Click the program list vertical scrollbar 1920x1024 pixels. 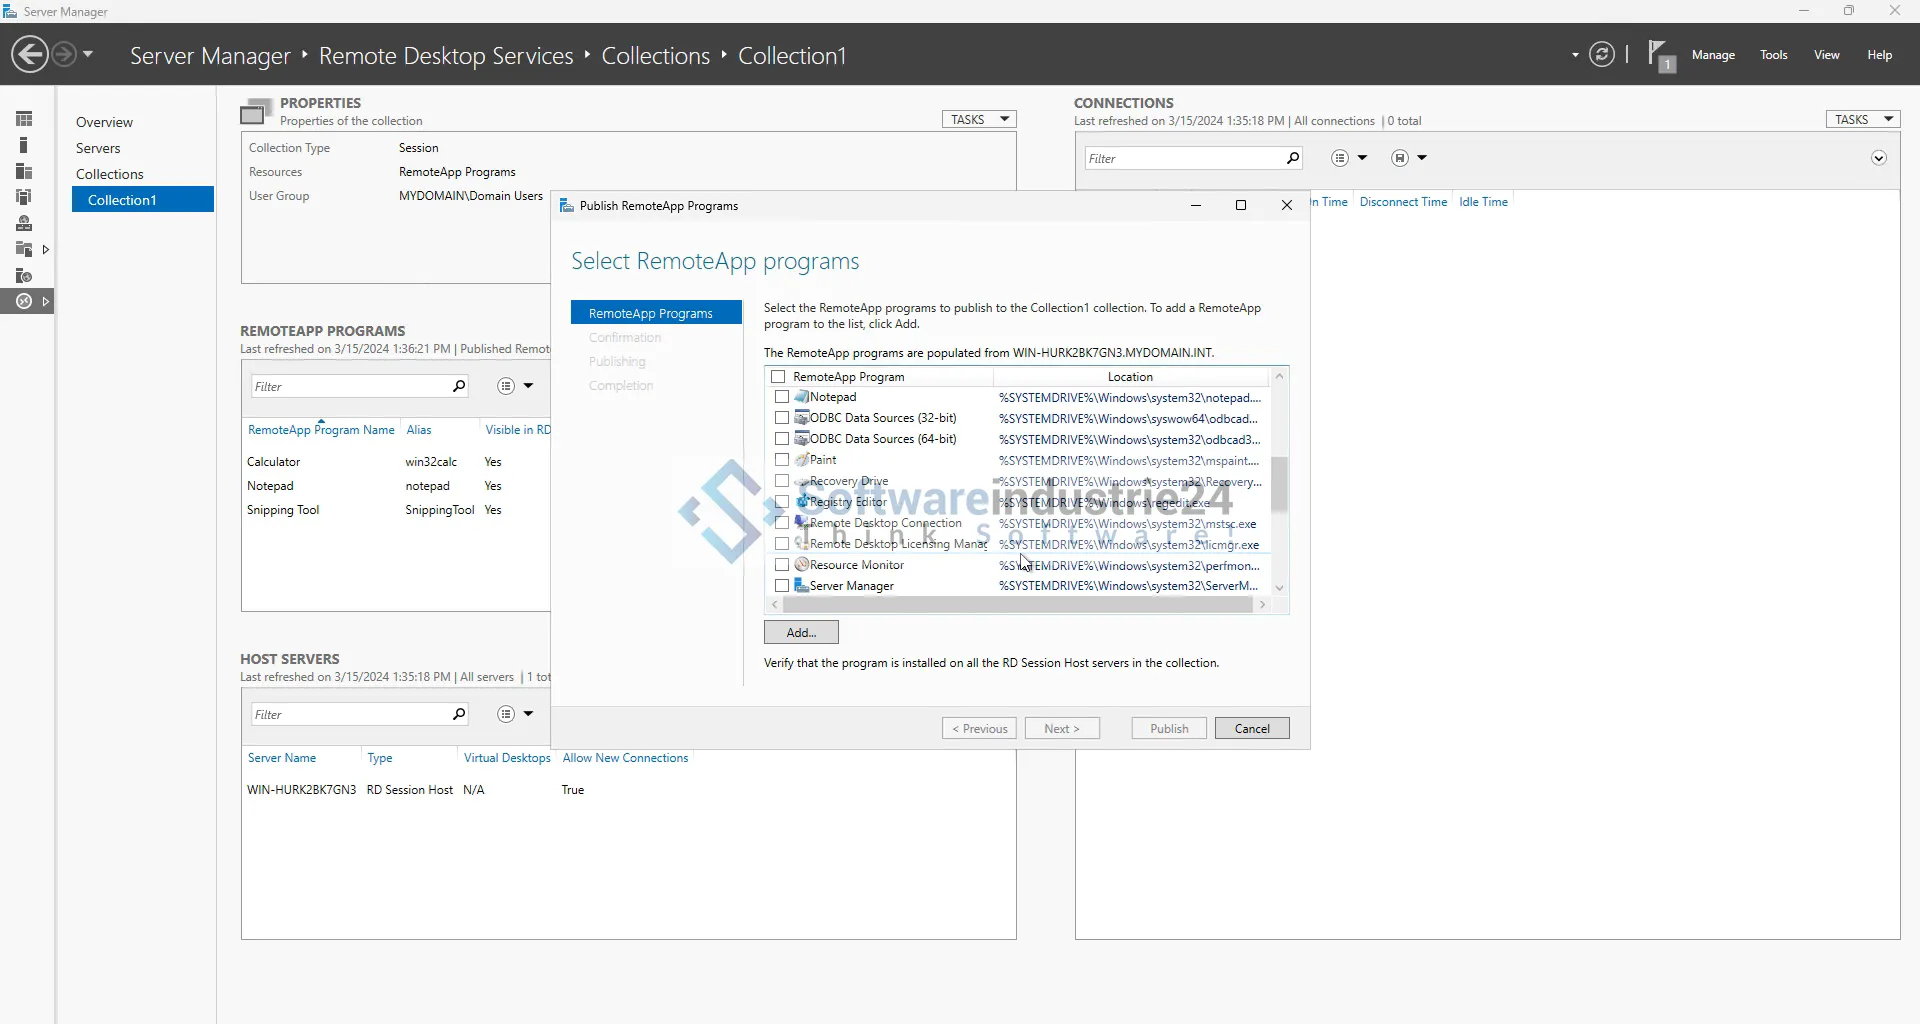click(x=1279, y=485)
